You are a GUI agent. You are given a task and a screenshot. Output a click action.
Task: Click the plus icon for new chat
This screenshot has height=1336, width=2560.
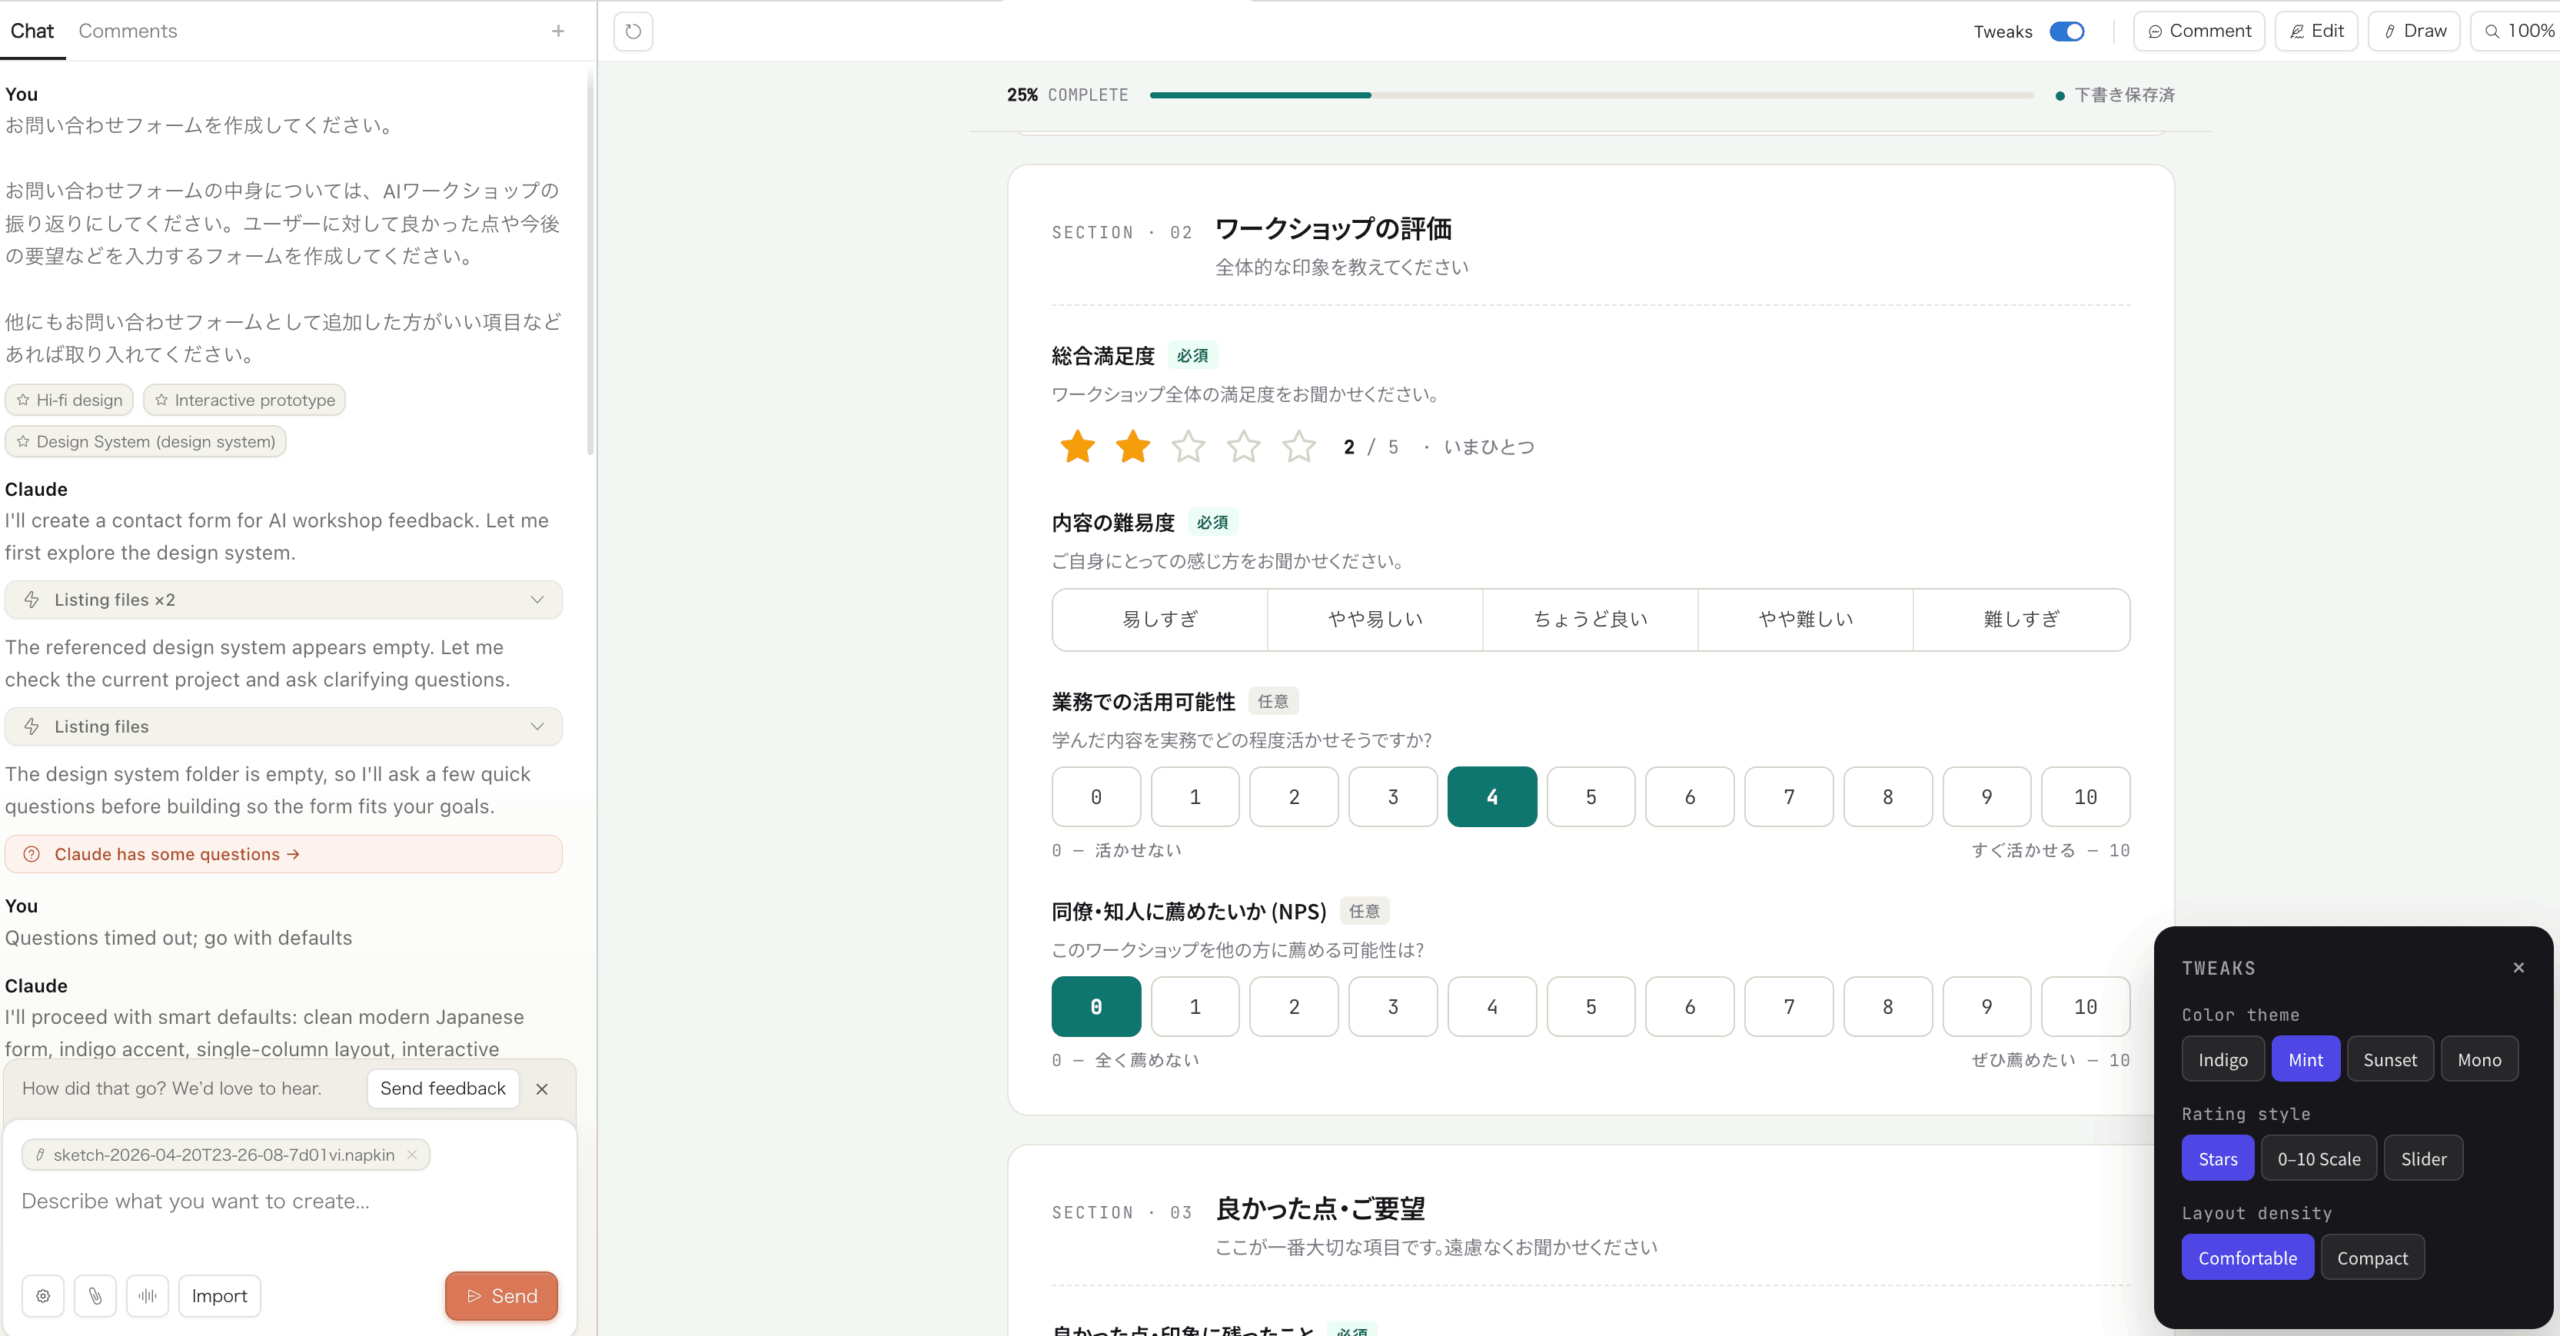[558, 31]
